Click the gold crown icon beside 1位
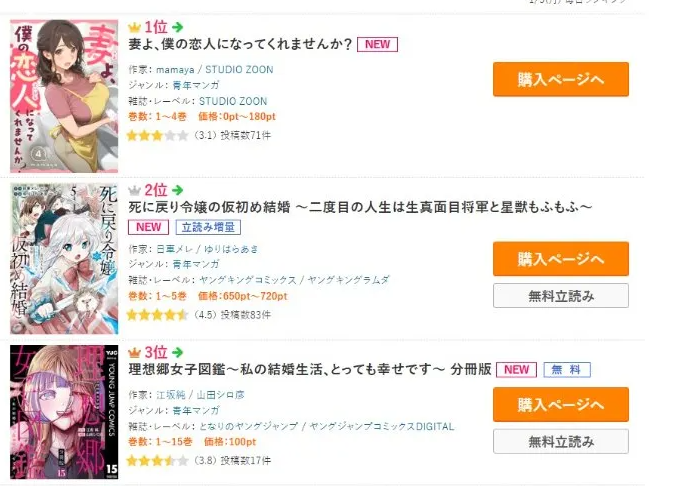 [134, 28]
